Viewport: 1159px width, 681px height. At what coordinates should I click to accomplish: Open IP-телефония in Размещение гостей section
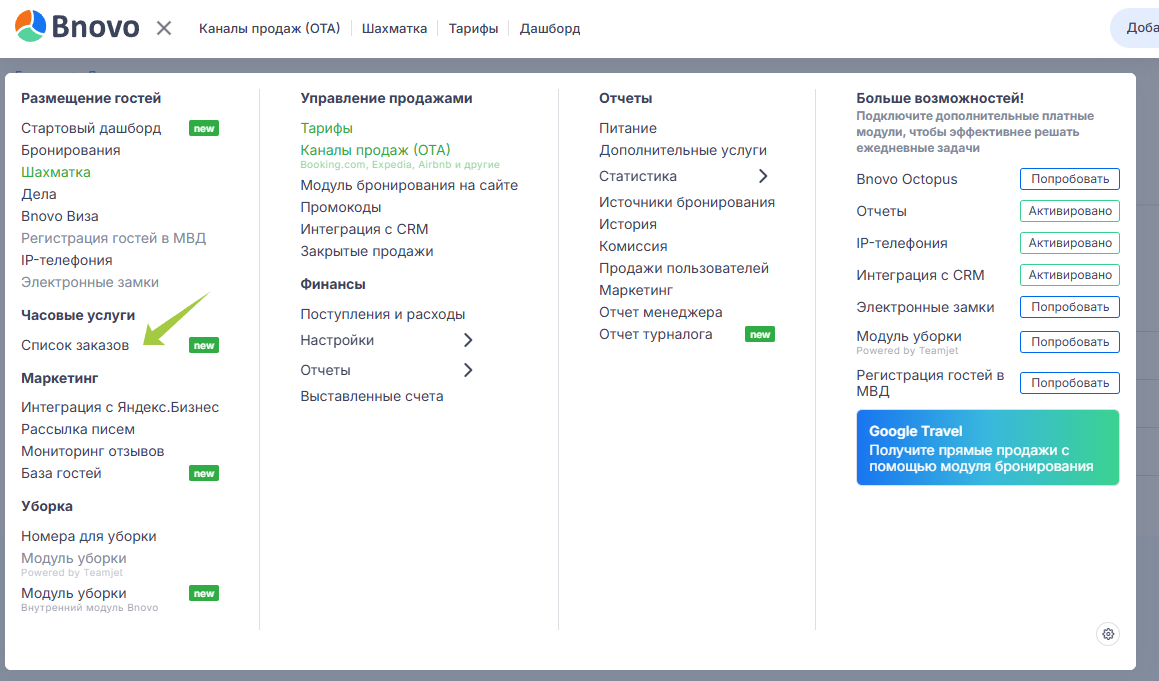(x=67, y=260)
